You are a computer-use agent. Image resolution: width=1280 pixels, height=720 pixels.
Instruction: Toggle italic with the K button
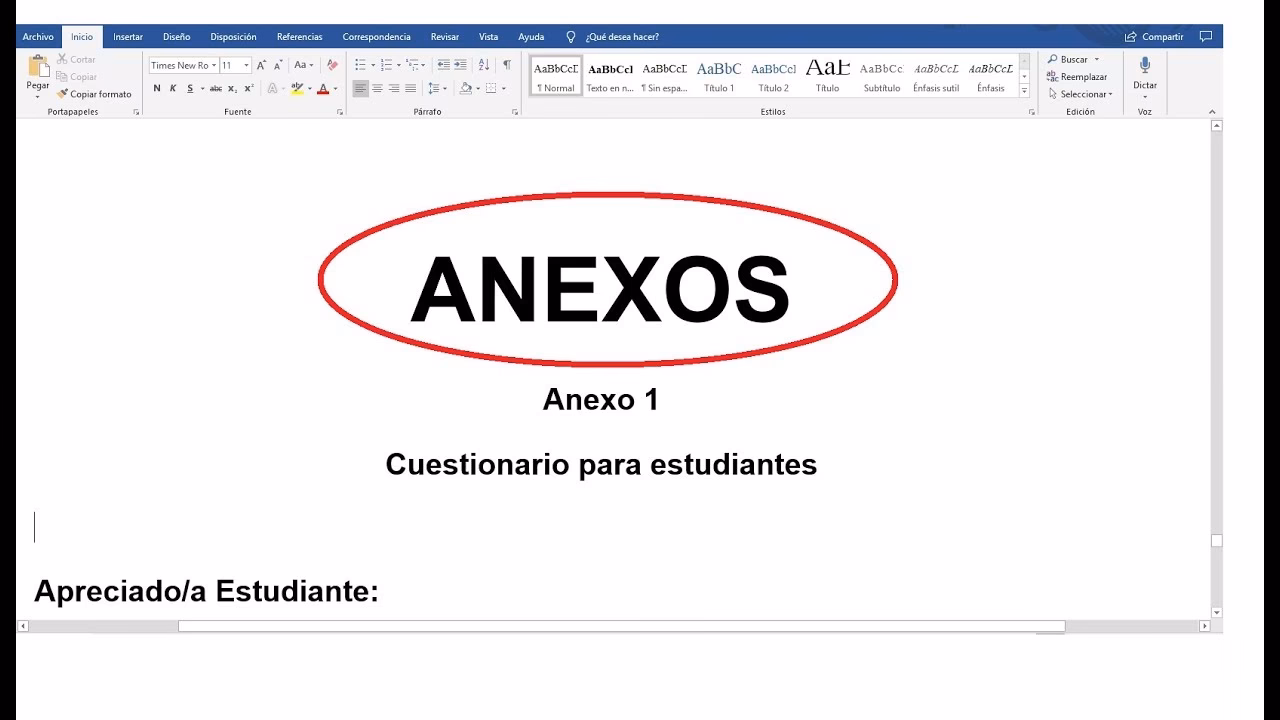pos(172,88)
